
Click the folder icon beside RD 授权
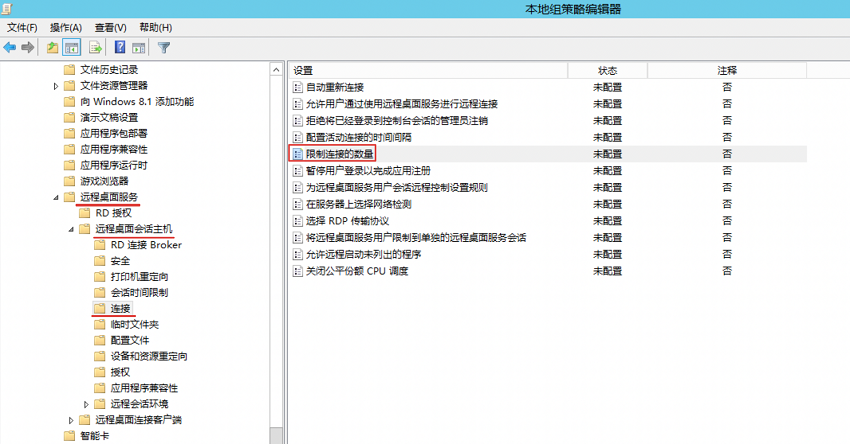(x=85, y=213)
